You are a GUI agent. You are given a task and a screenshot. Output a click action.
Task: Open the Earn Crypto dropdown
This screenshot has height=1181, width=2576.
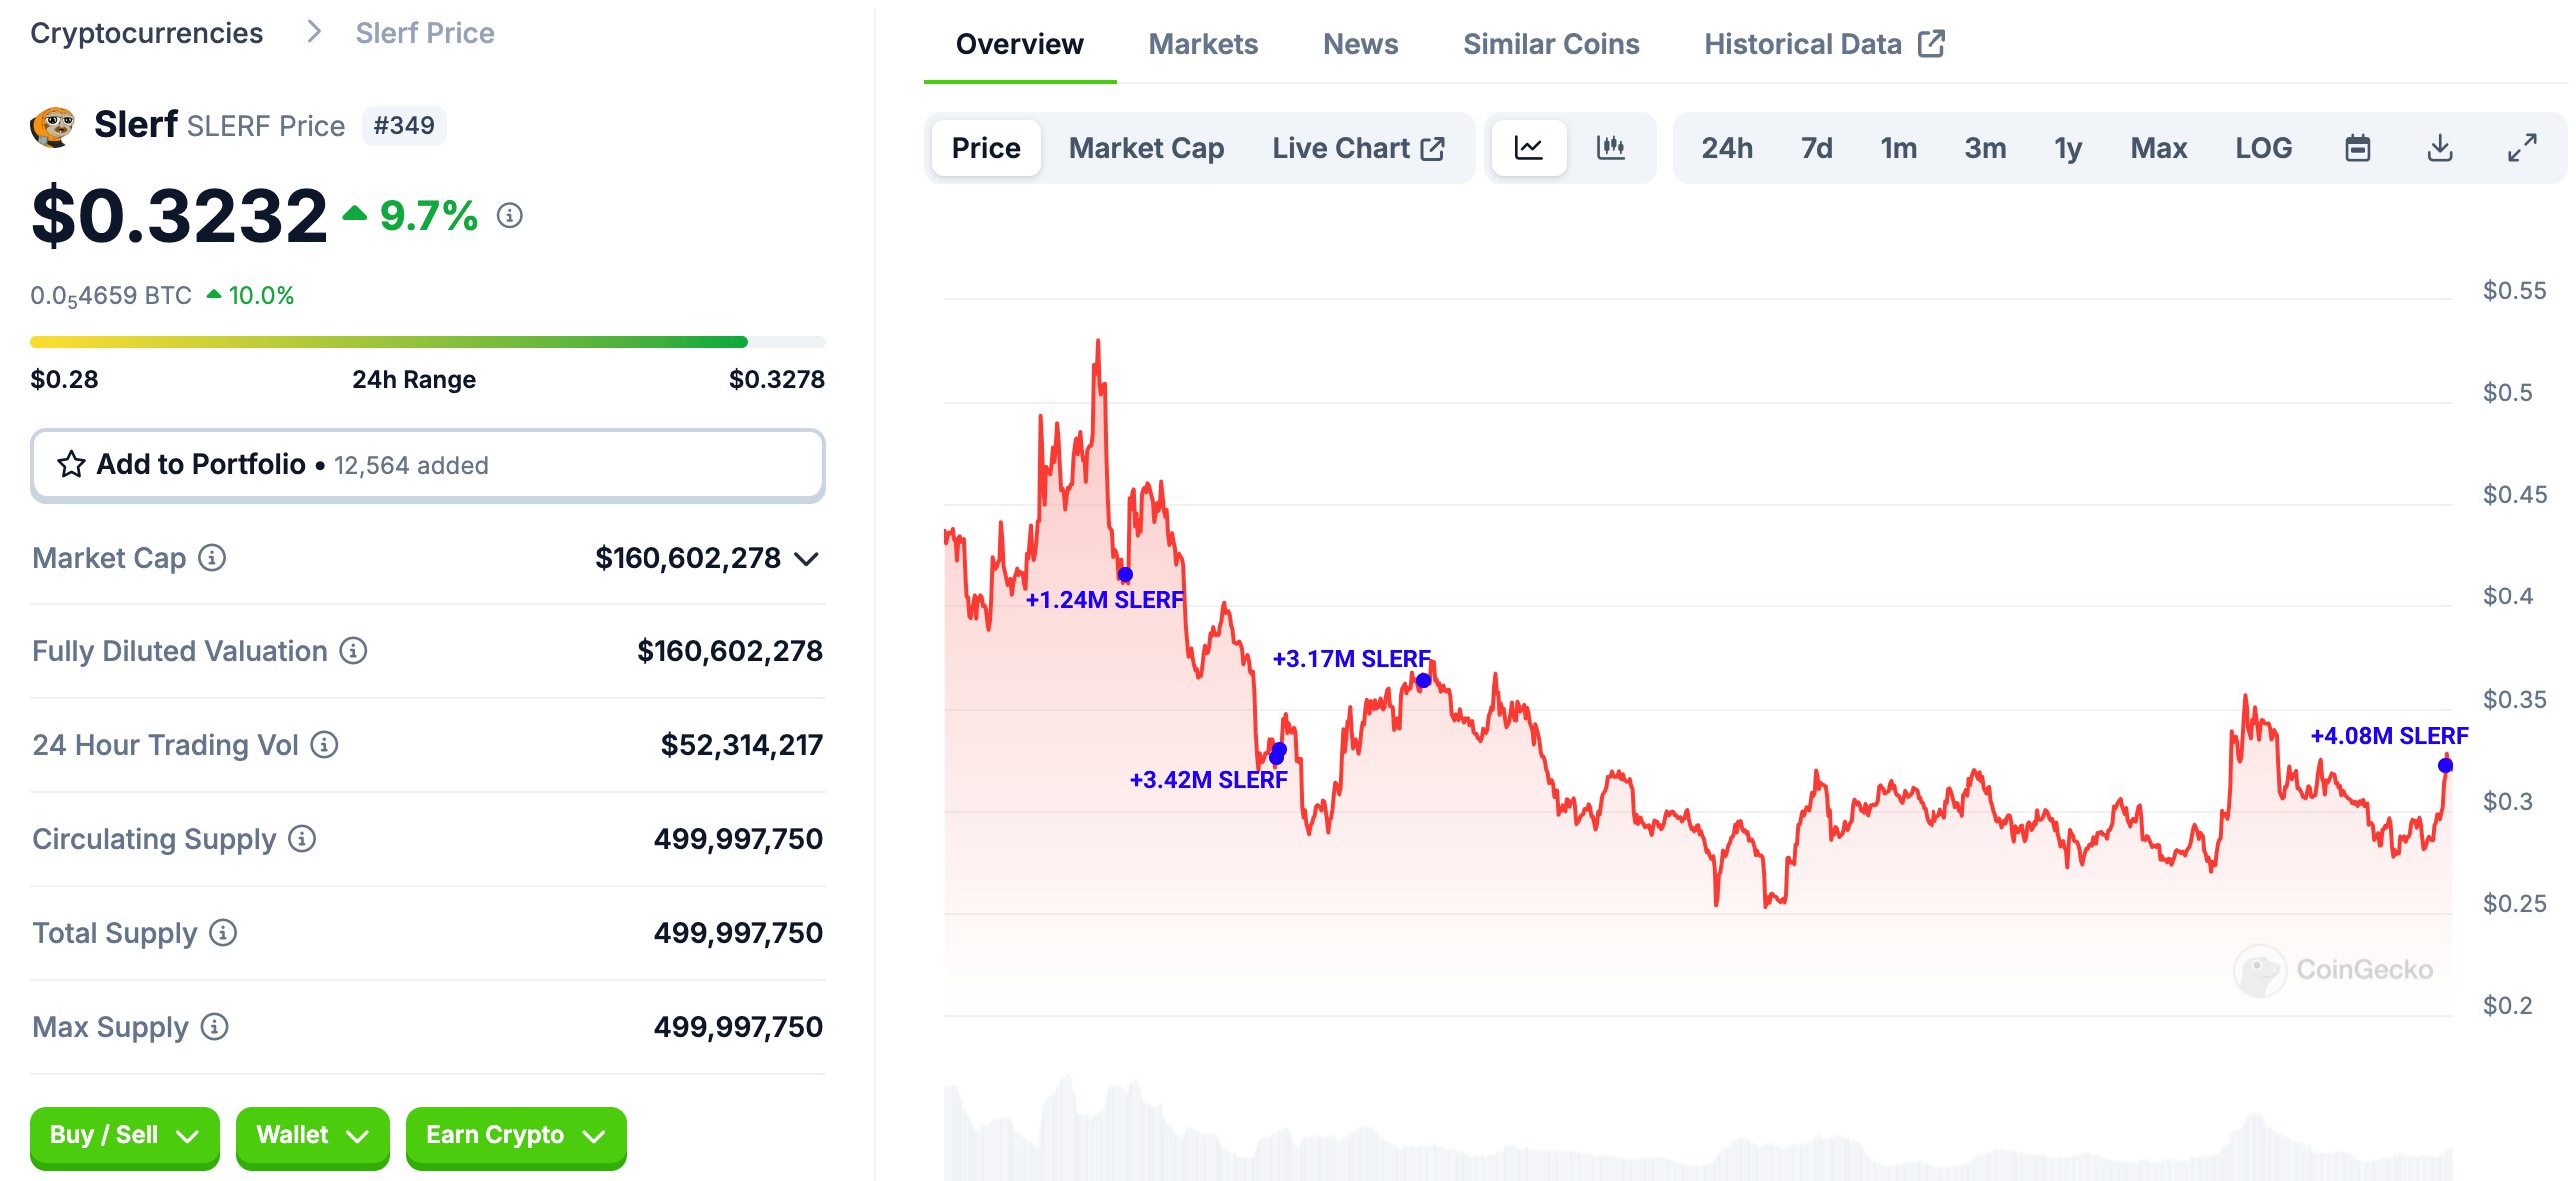click(x=515, y=1136)
